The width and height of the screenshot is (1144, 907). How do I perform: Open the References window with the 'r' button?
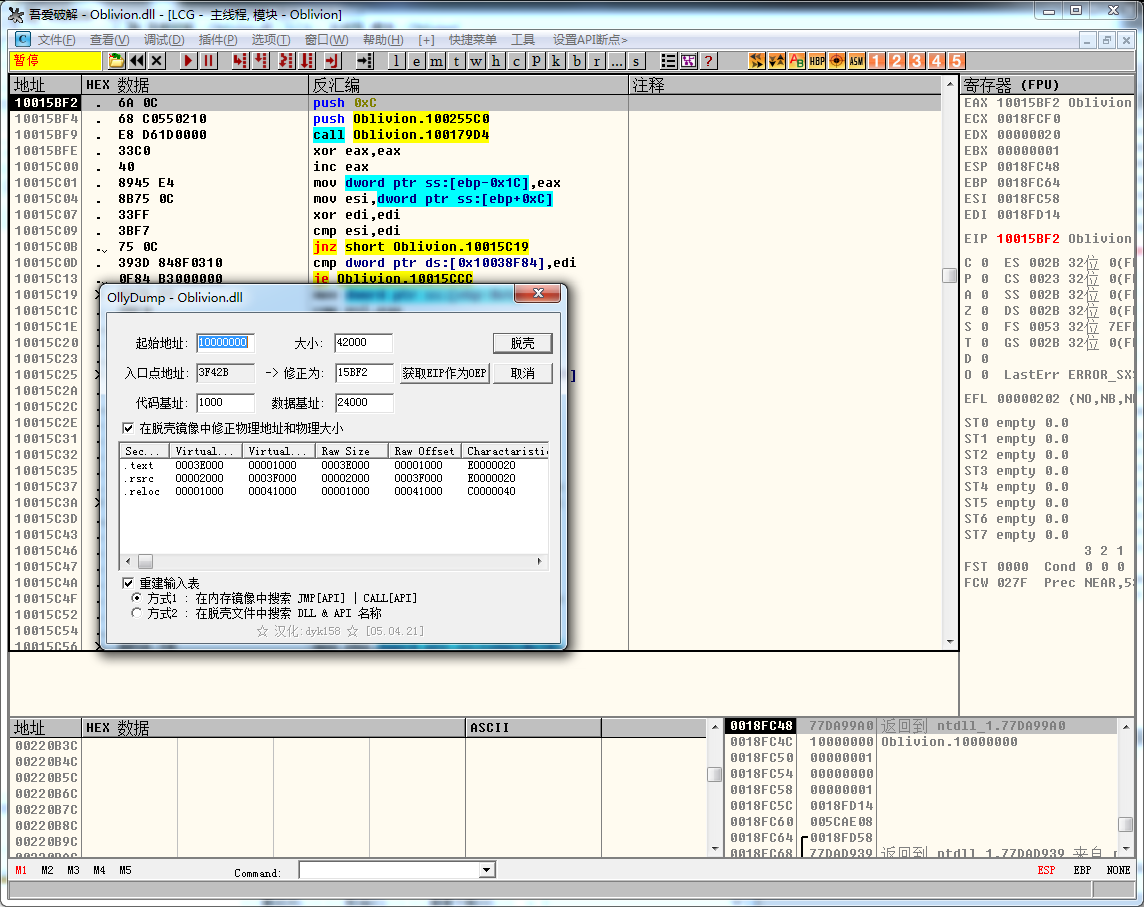click(x=596, y=61)
